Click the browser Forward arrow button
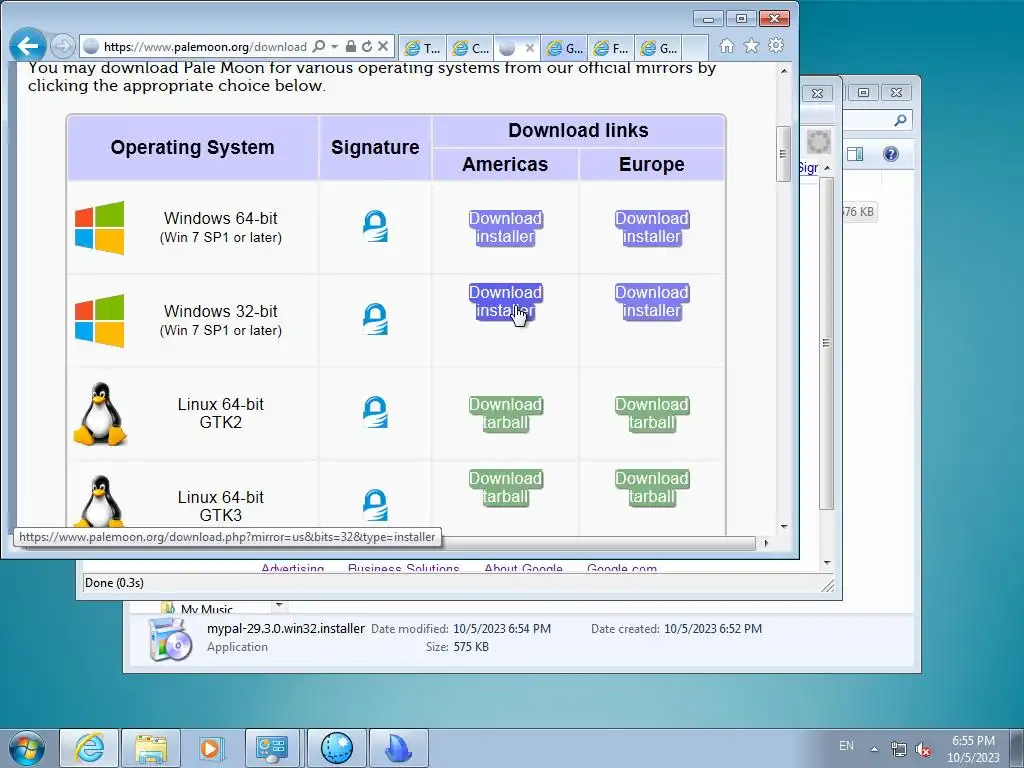Image resolution: width=1024 pixels, height=768 pixels. point(63,46)
